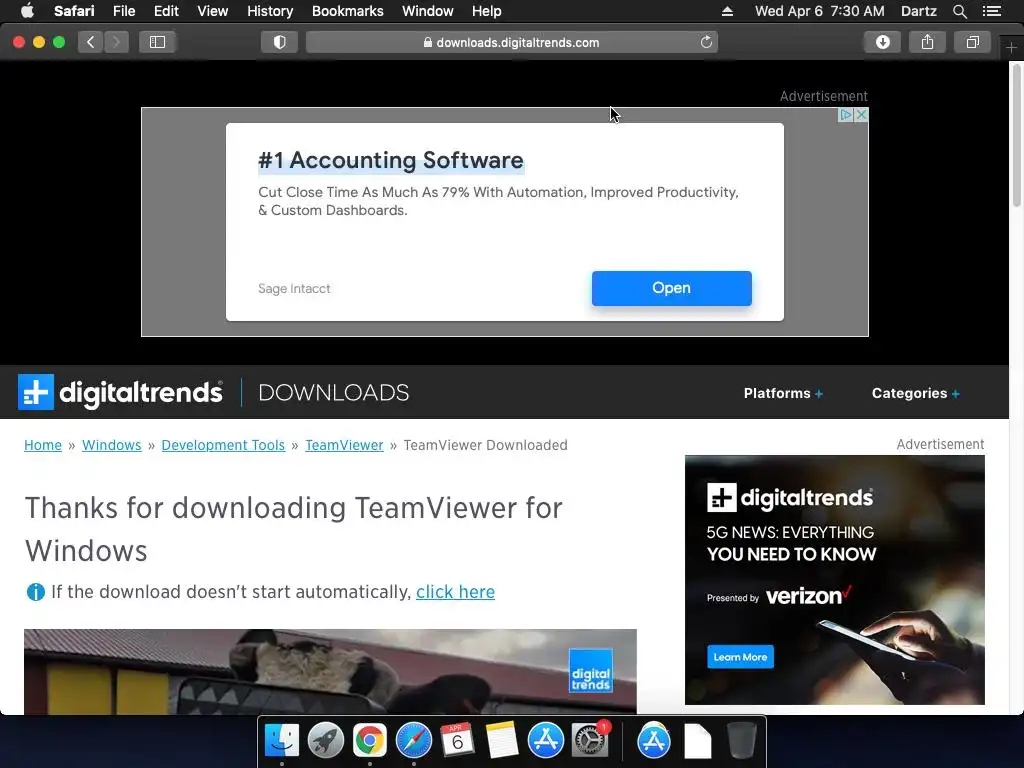Screen dimensions: 1024x768
Task: Switch to Safari in the dock
Action: coord(413,741)
